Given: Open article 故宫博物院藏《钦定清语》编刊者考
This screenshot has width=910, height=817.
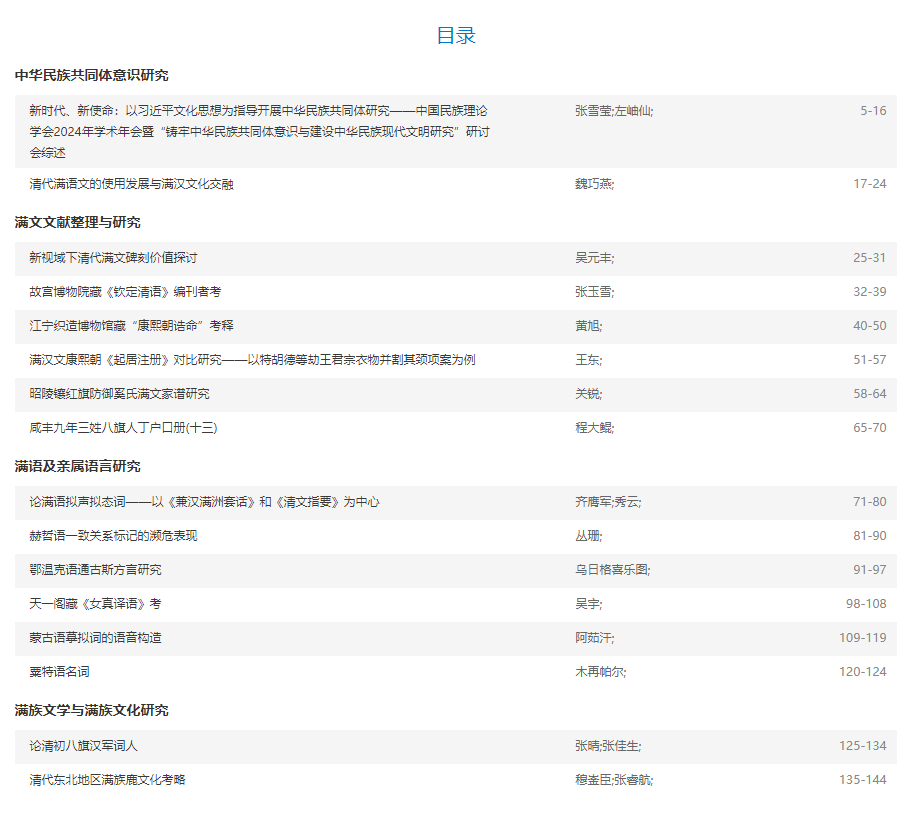Looking at the screenshot, I should point(125,292).
